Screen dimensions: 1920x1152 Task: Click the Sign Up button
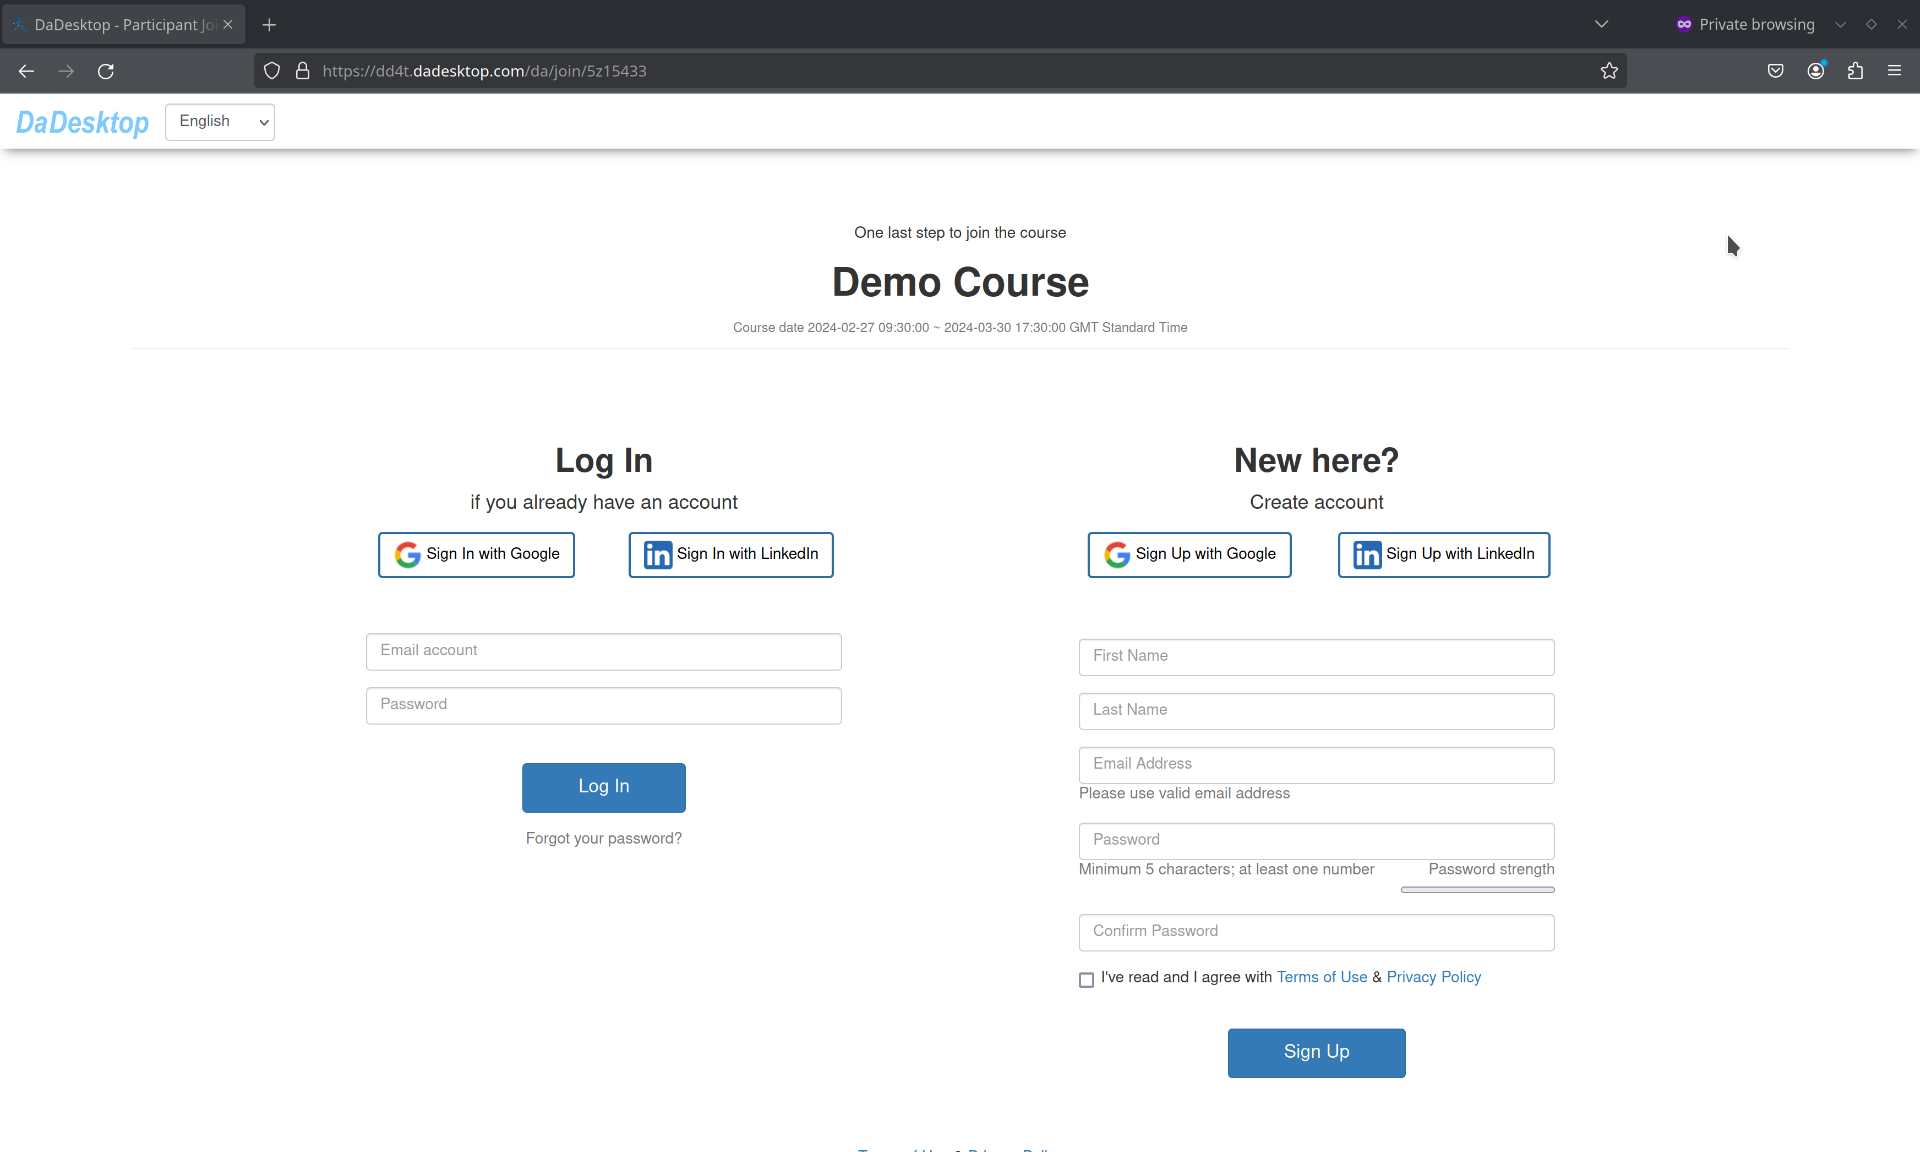[1317, 1052]
